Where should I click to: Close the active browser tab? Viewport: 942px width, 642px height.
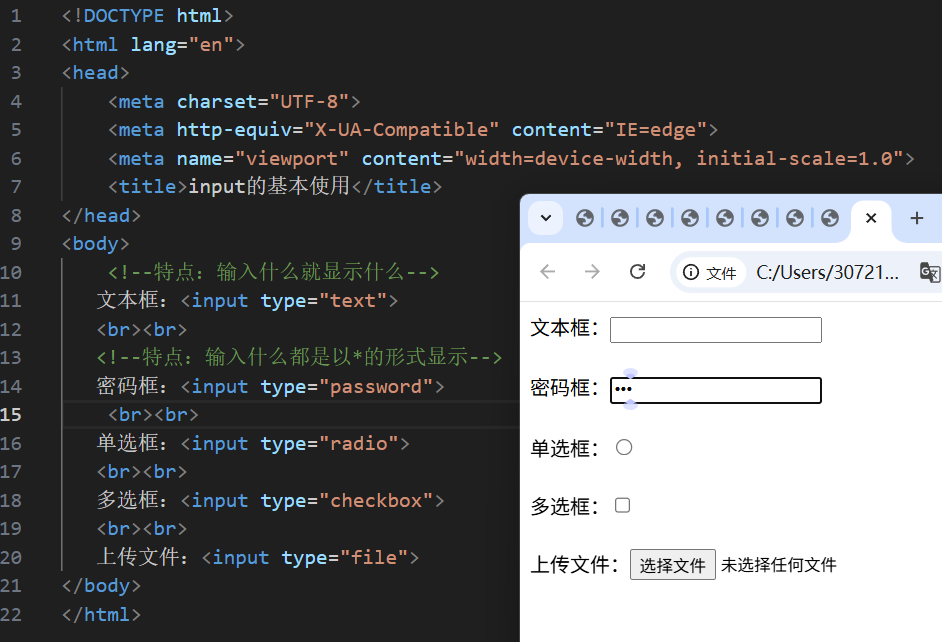871,218
